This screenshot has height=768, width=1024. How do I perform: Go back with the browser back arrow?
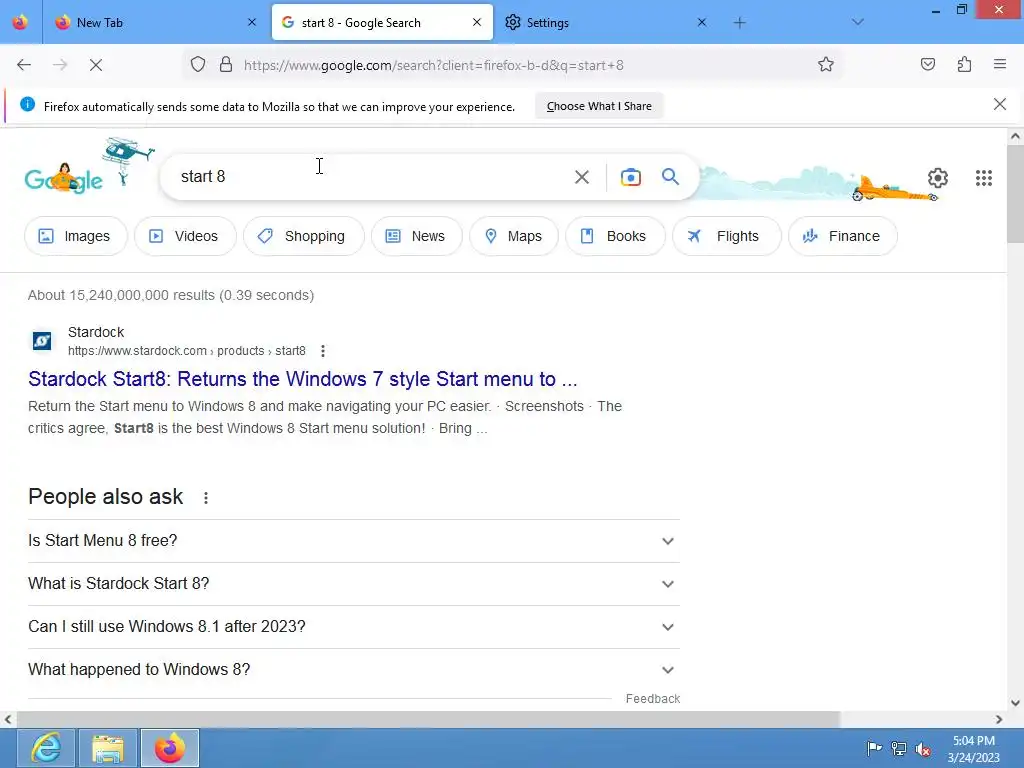click(x=24, y=65)
